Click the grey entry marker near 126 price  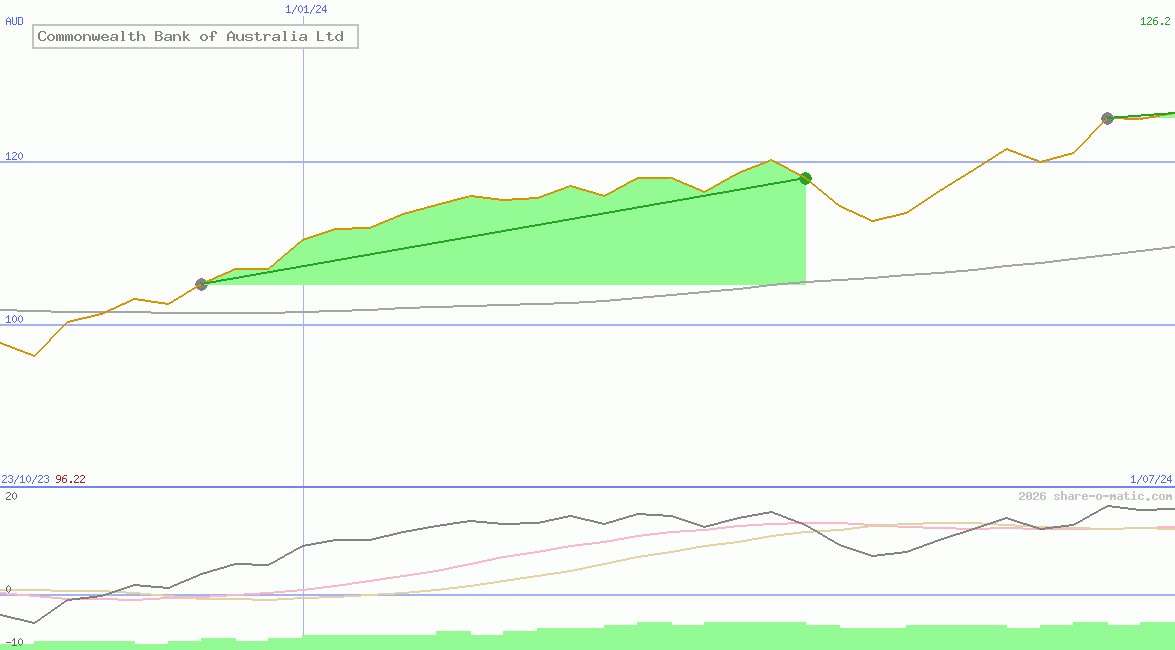[1108, 118]
